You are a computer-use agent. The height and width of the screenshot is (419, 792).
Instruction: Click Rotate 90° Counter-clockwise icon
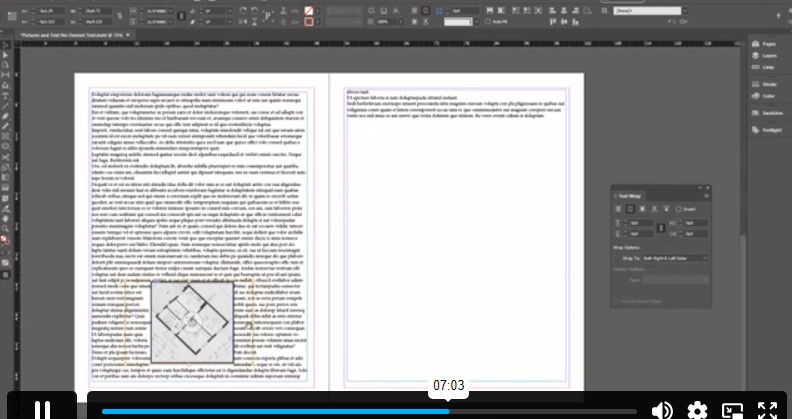coord(255,10)
